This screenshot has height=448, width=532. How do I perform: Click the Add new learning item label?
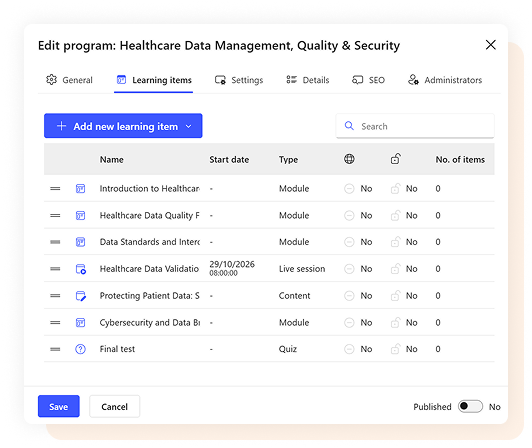126,127
